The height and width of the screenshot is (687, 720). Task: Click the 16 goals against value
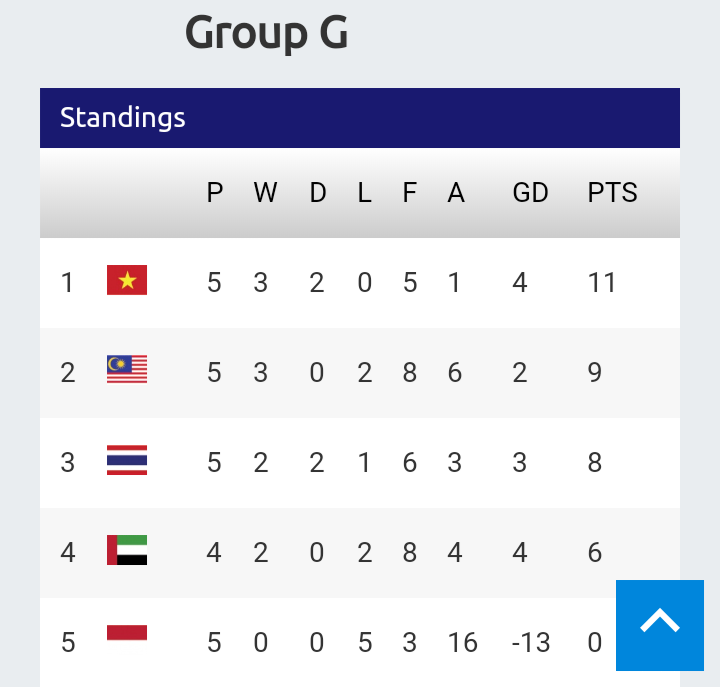pyautogui.click(x=463, y=642)
